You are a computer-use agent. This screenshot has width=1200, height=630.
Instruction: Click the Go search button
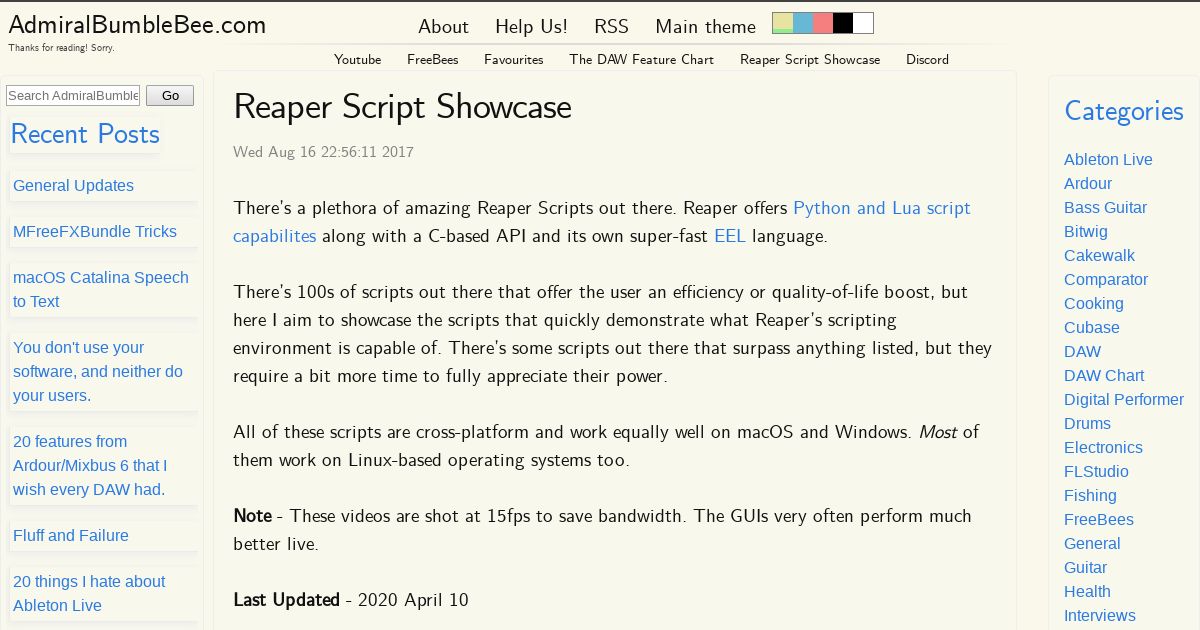point(170,96)
